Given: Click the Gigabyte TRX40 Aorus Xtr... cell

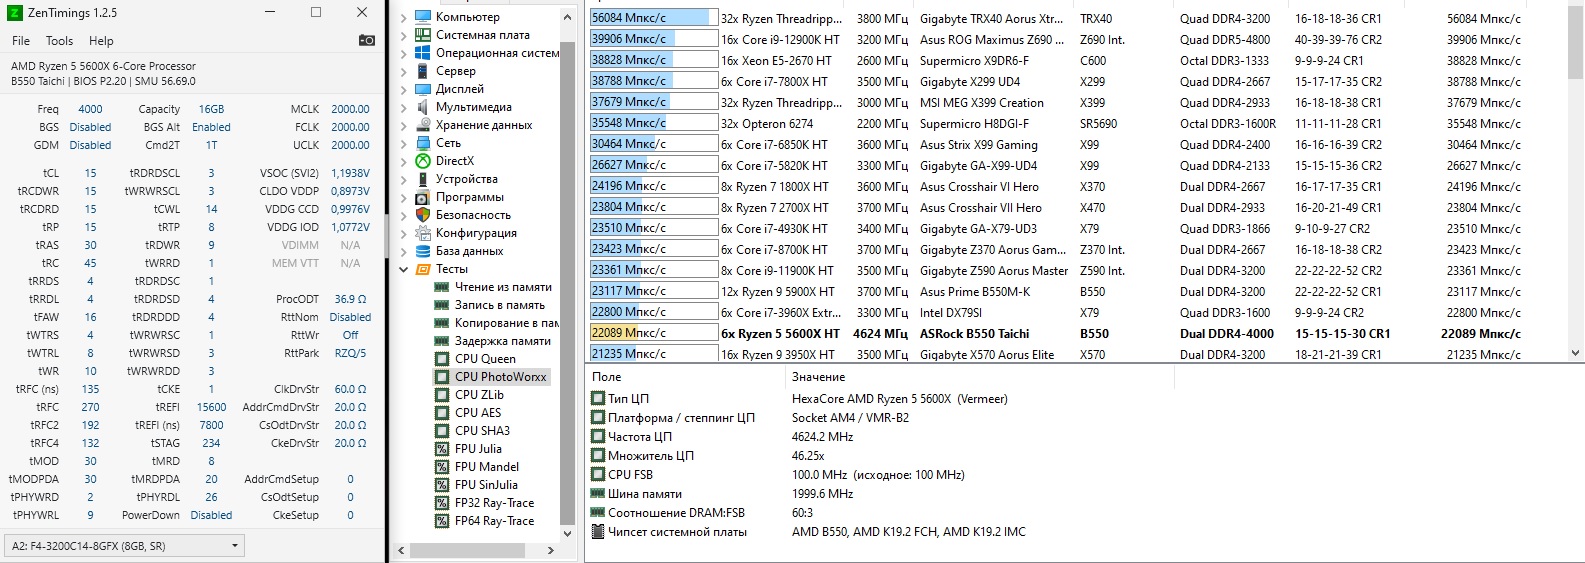Looking at the screenshot, I should pyautogui.click(x=991, y=18).
